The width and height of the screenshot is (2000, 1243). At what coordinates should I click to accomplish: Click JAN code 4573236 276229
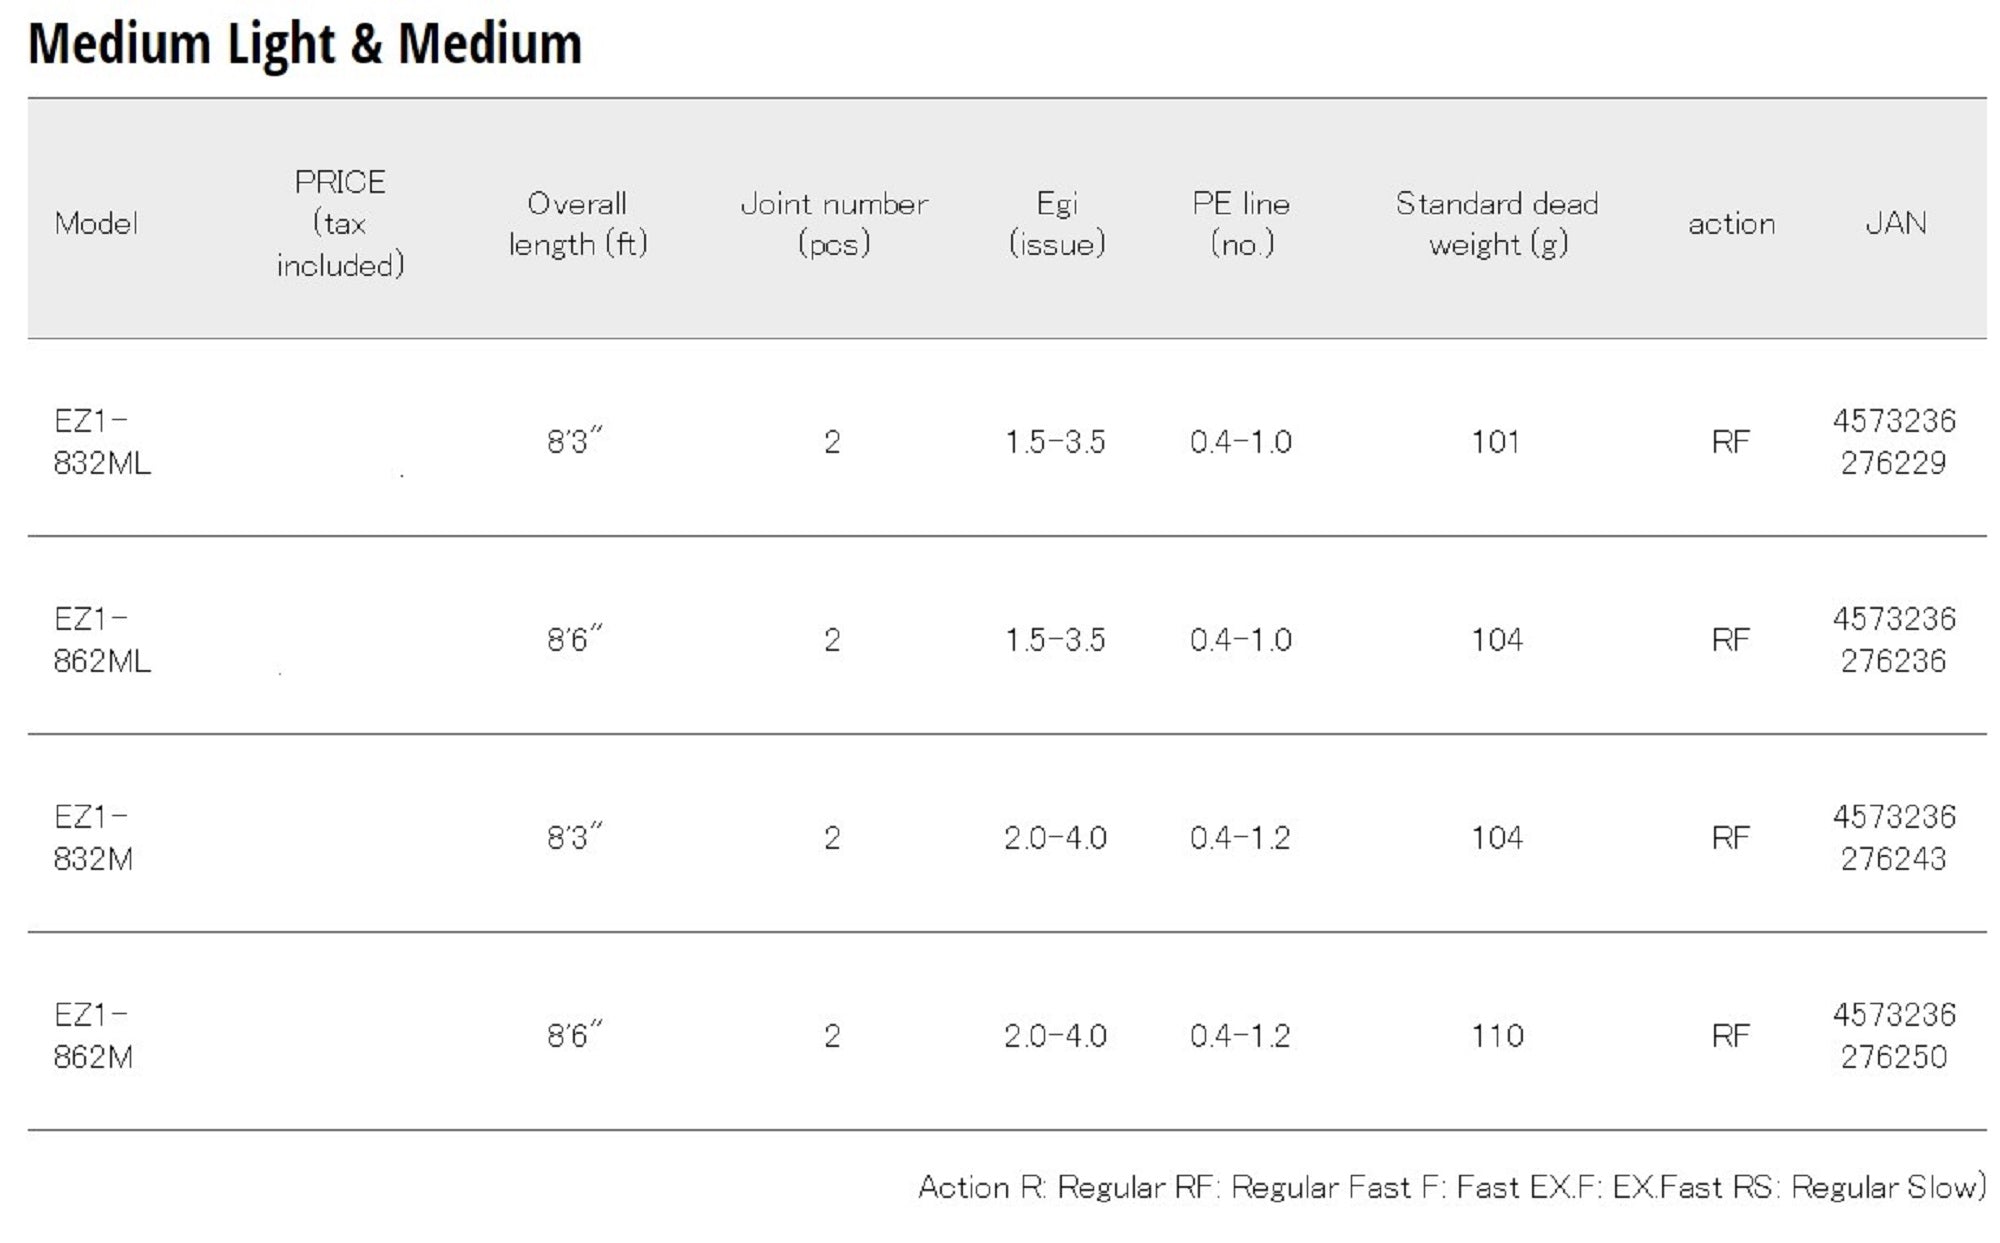coord(1893,441)
